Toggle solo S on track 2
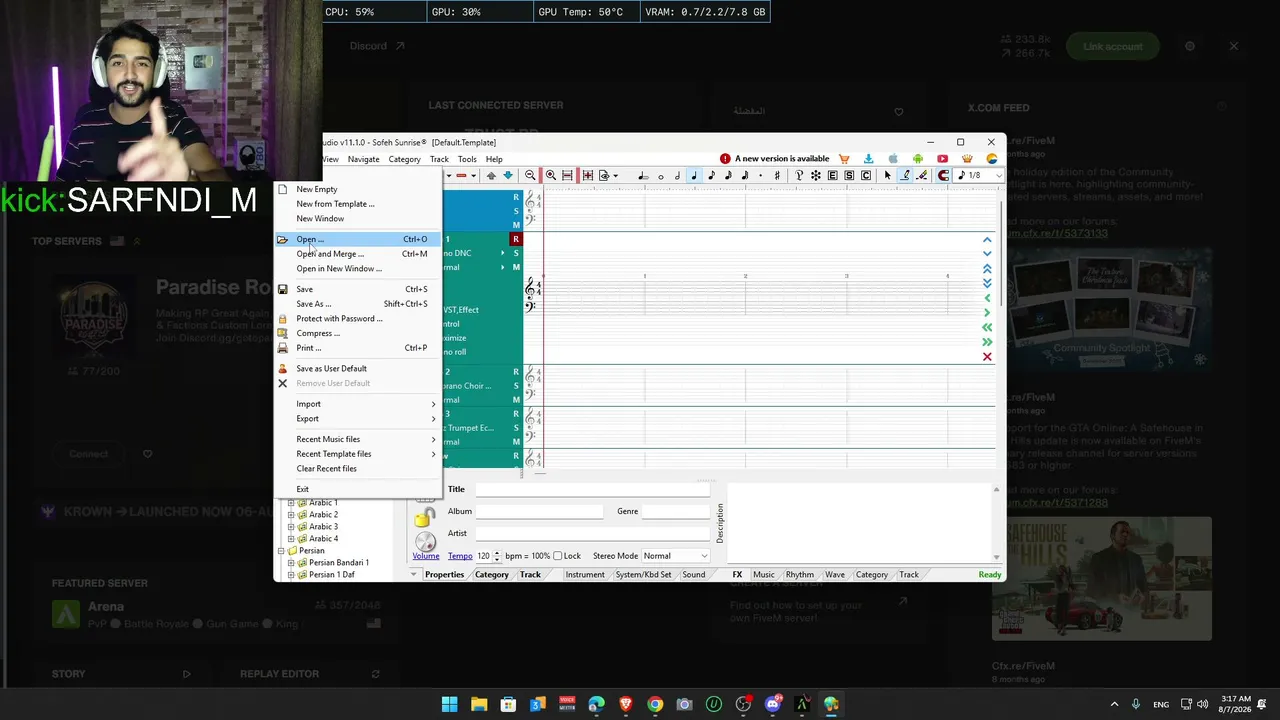Image resolution: width=1280 pixels, height=720 pixels. pyautogui.click(x=516, y=386)
